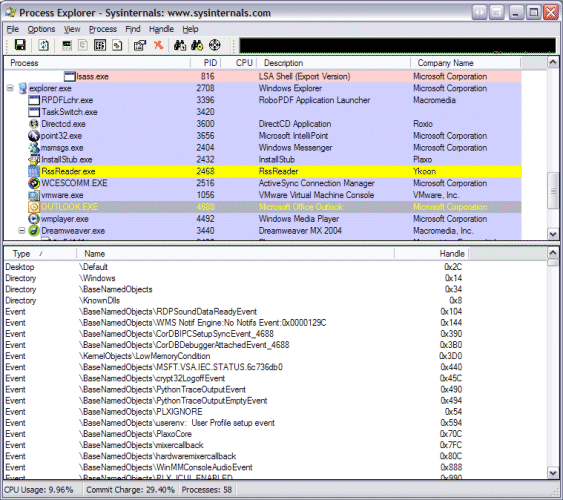Click the Refresh Now toolbar icon
Viewport: 563px width, 500px height.
pos(44,45)
